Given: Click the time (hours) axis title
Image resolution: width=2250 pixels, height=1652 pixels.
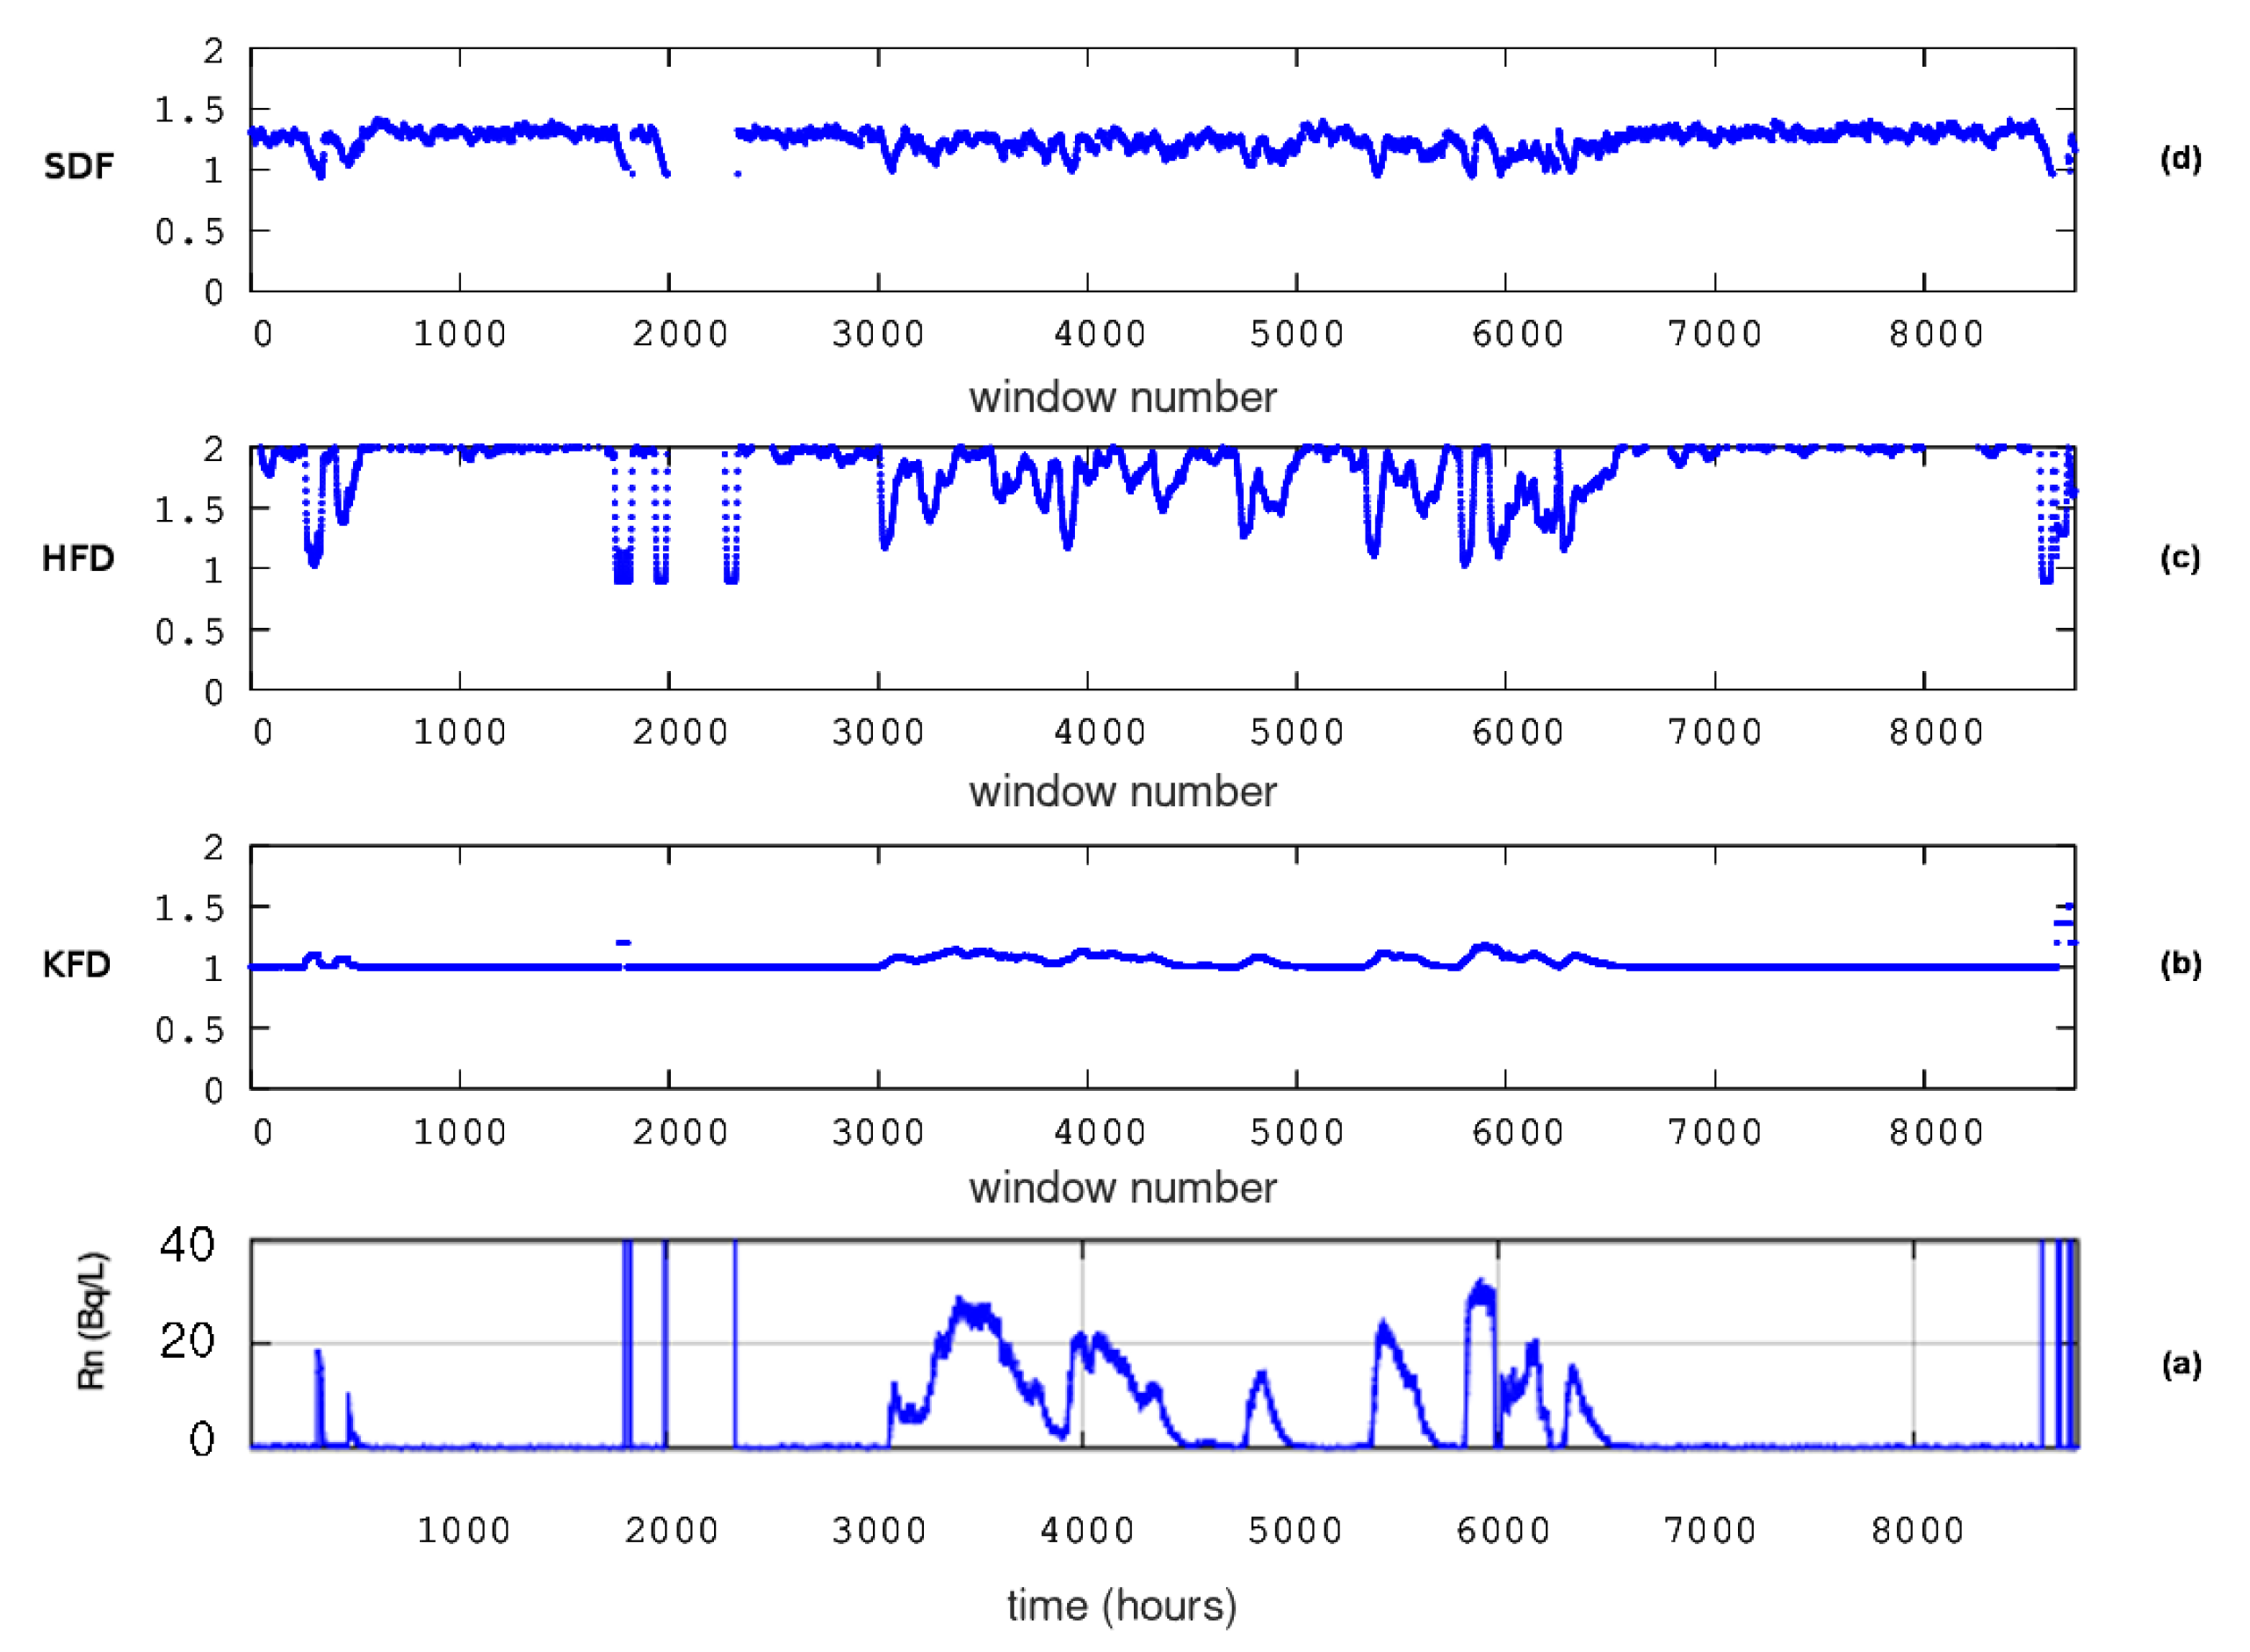Looking at the screenshot, I should (x=1122, y=1605).
